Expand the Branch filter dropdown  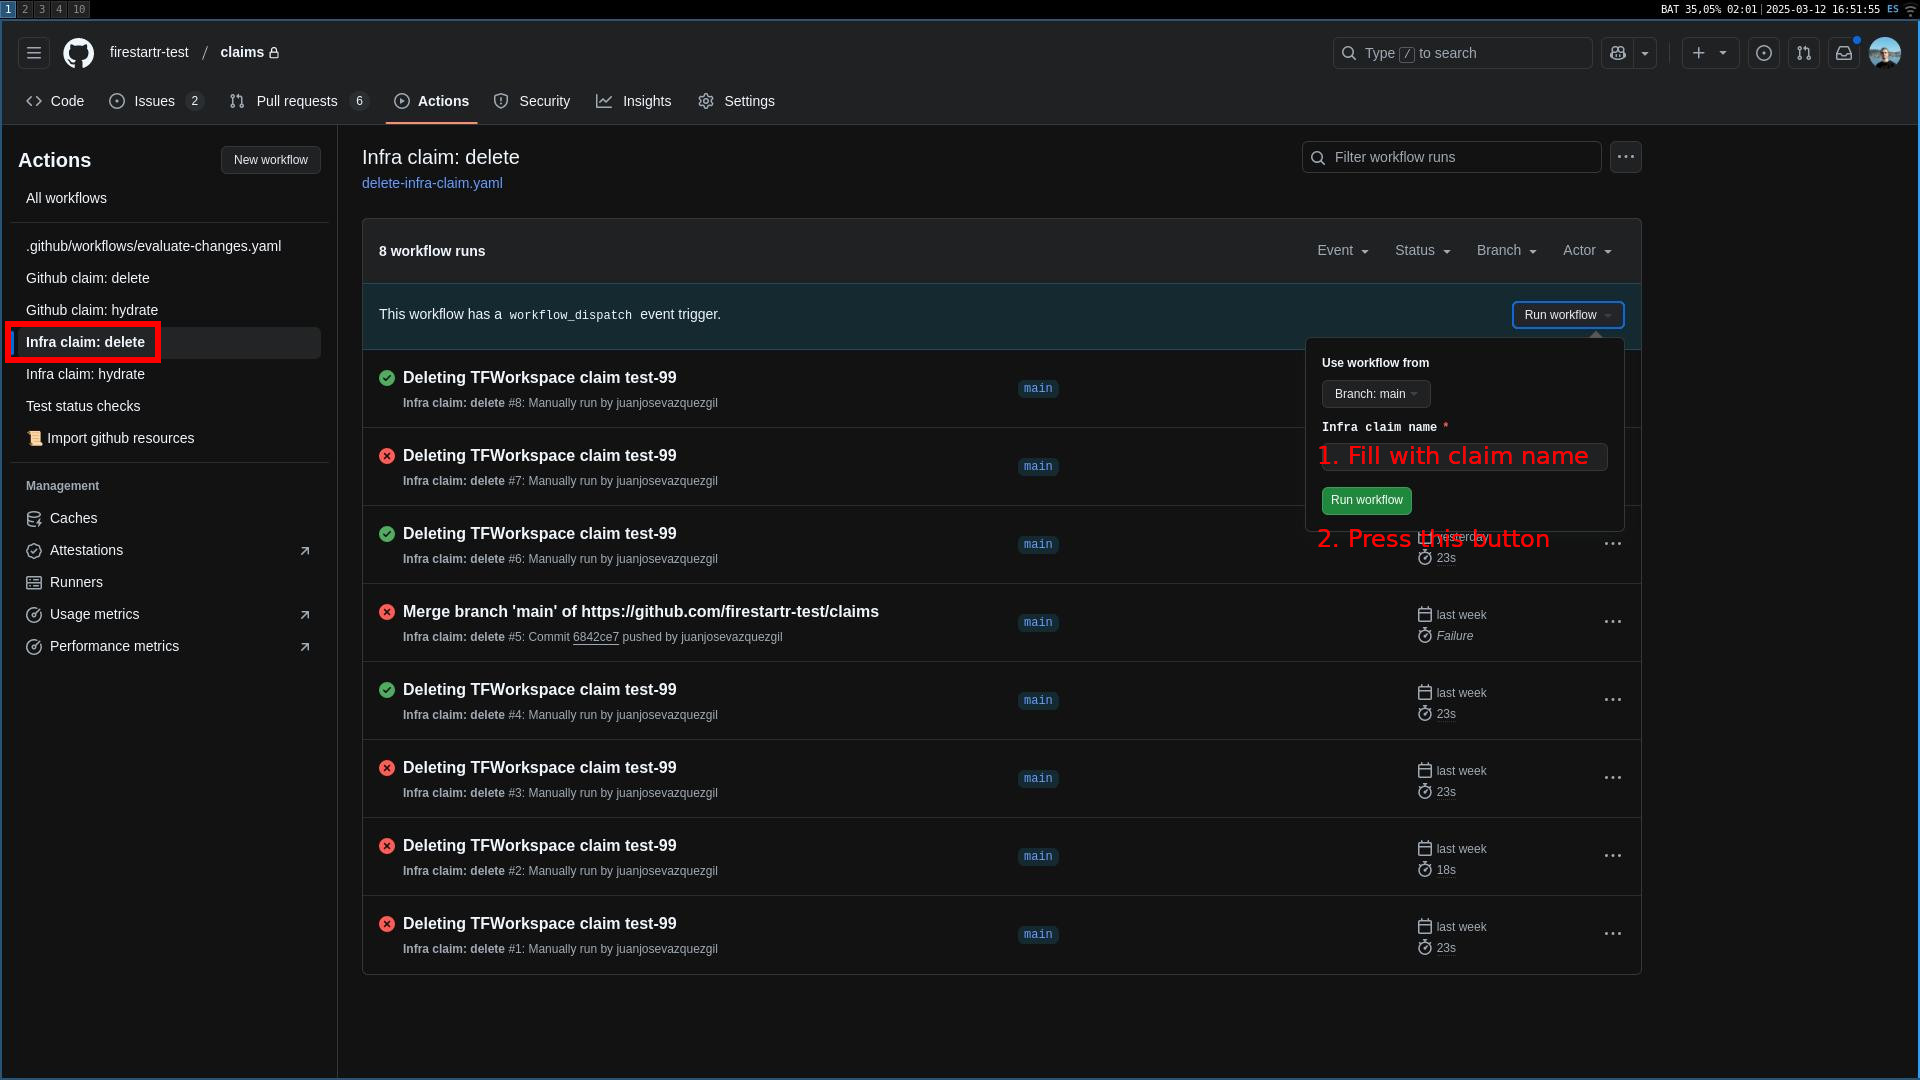1506,250
